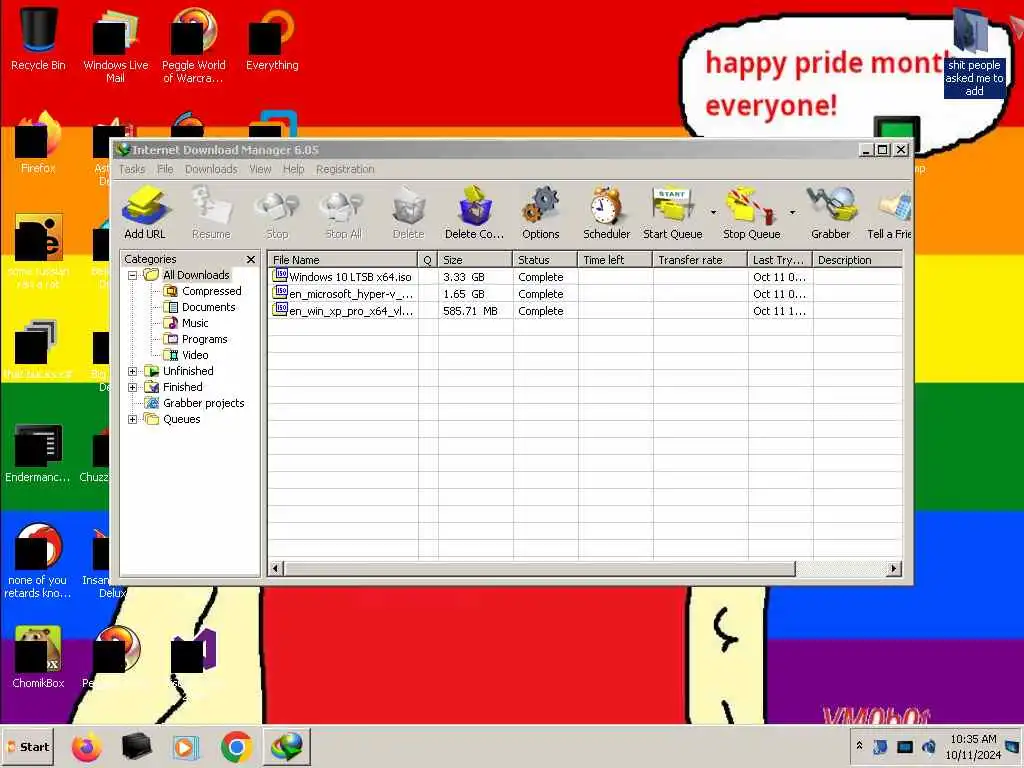Select en_win_xp_pro_x64 download row

tap(585, 311)
